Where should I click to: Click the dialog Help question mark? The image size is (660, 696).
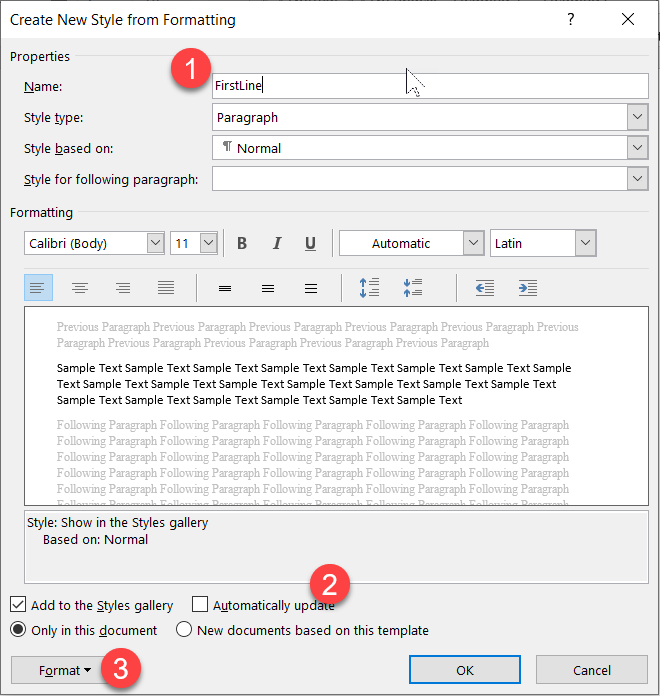tap(571, 19)
